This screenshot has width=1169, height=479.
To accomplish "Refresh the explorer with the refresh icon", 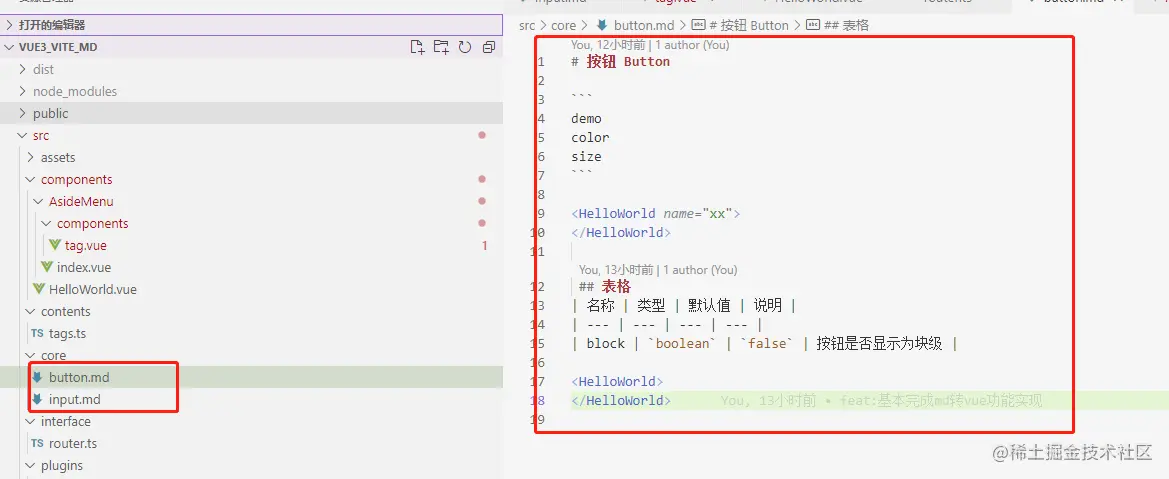I will coord(465,47).
